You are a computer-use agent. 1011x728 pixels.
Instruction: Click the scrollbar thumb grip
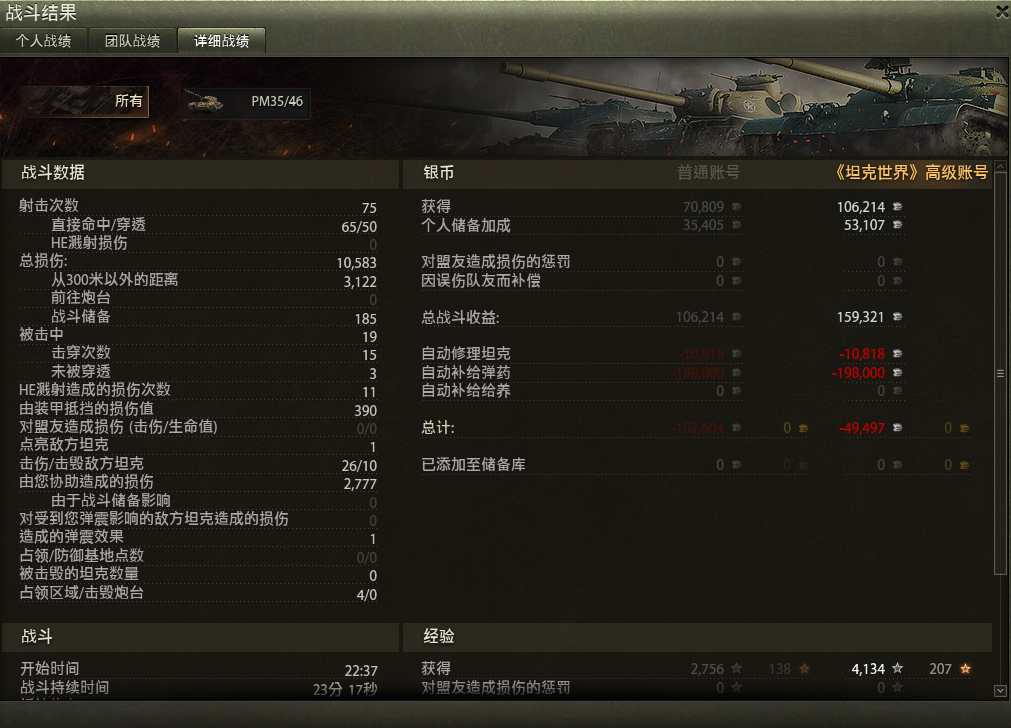1001,373
